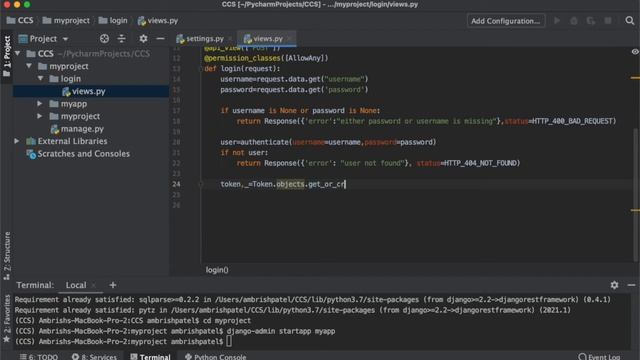The image size is (640, 360).
Task: Click the CCS breadcrumb
Action: 20,20
